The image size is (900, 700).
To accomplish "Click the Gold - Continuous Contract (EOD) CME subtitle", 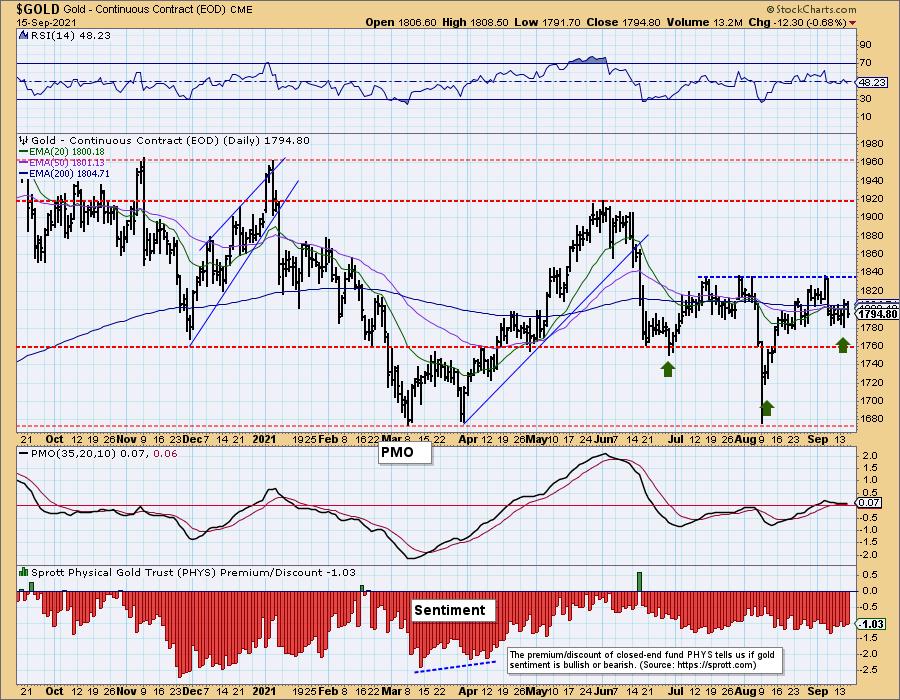I will pyautogui.click(x=158, y=10).
